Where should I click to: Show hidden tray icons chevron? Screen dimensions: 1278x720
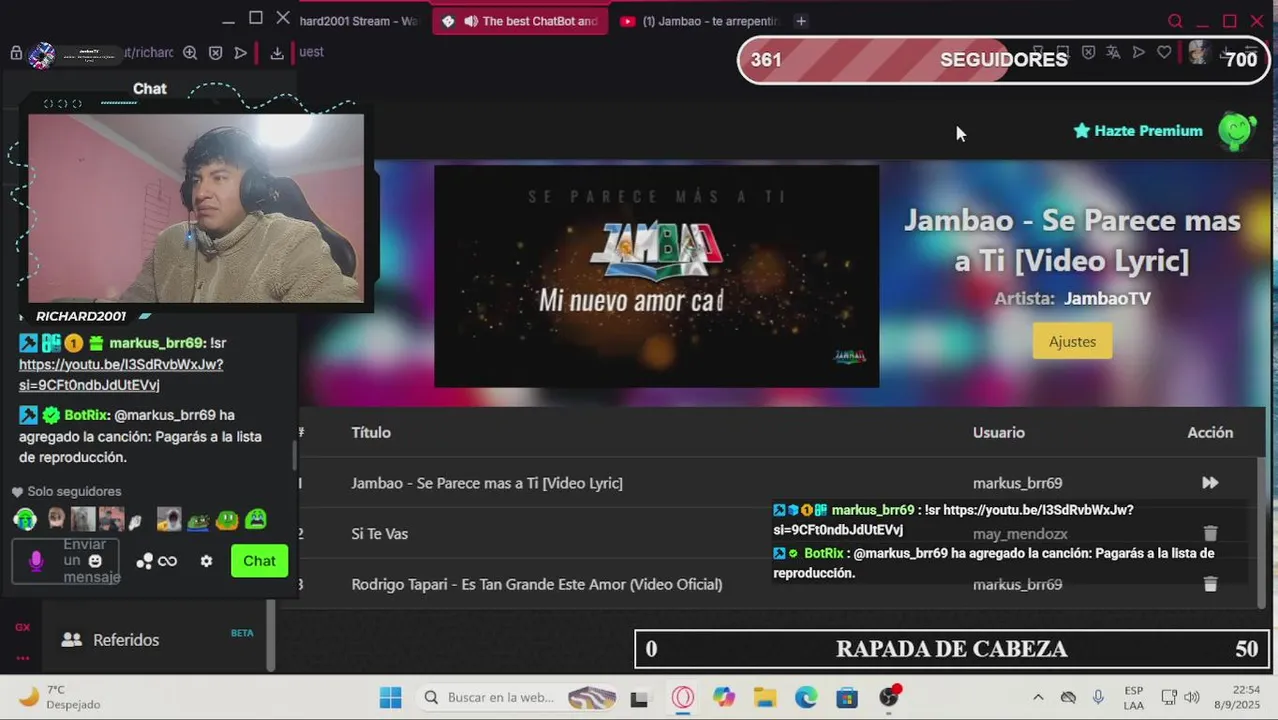click(x=1038, y=697)
